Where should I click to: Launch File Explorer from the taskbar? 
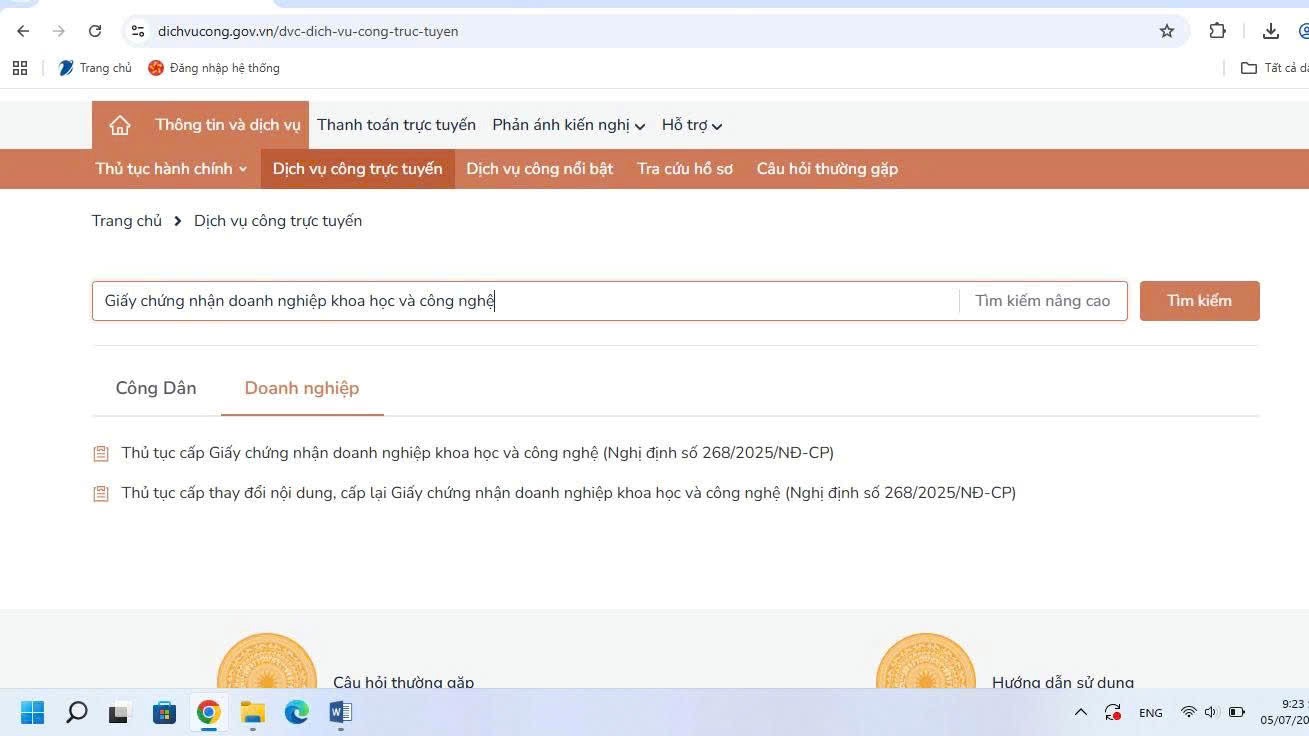tap(252, 712)
